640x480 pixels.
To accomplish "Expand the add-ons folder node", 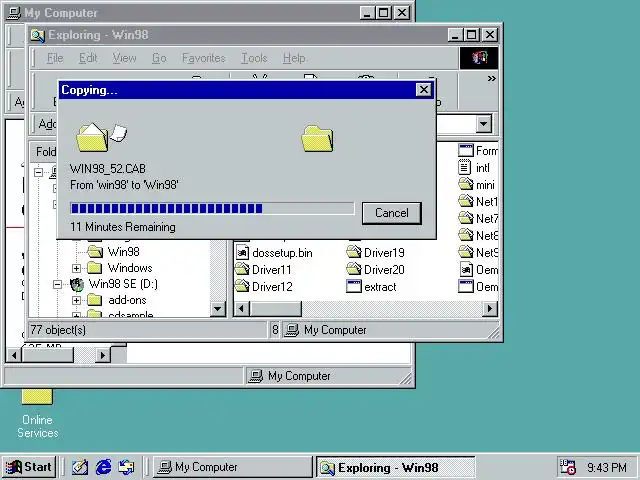I will (76, 301).
